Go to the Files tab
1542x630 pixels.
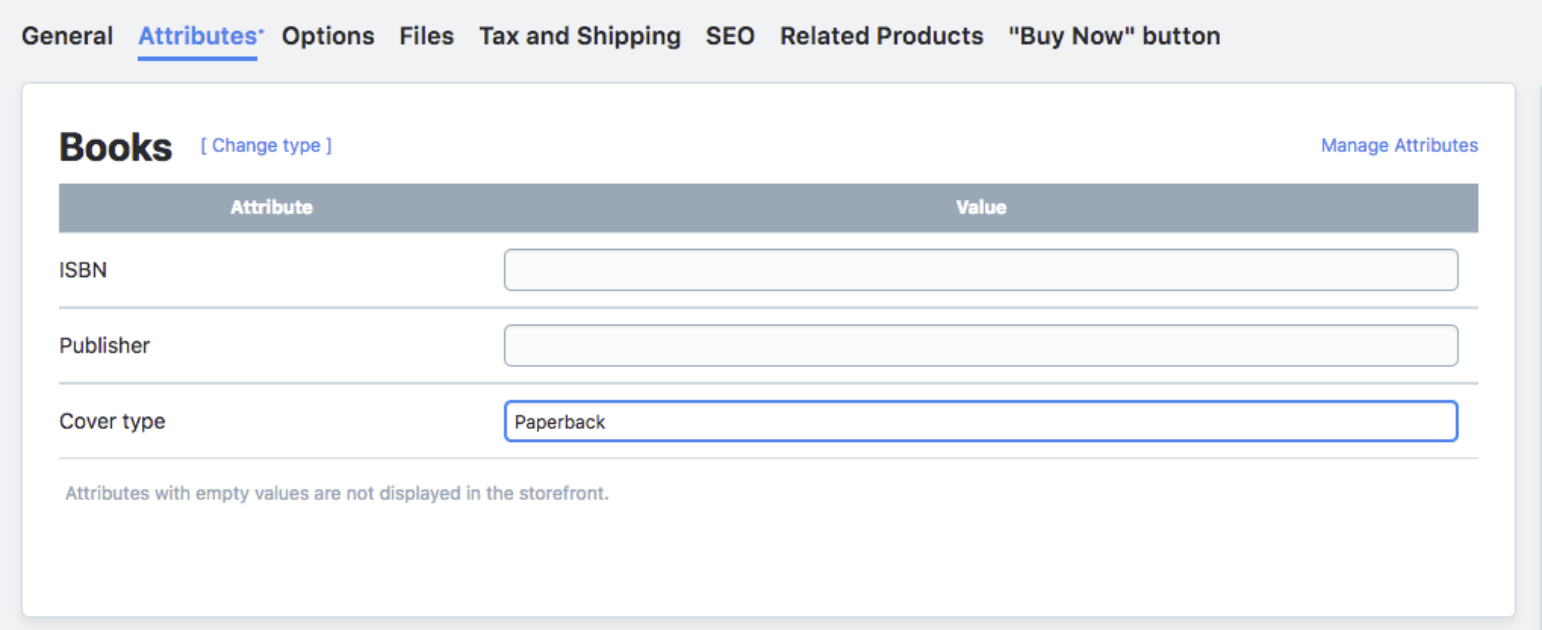coord(426,36)
